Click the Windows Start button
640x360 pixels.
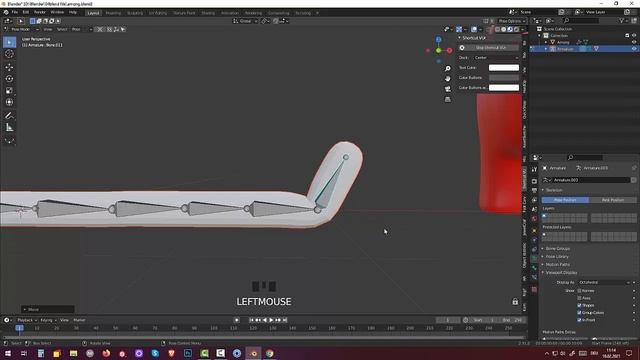(x=8, y=353)
